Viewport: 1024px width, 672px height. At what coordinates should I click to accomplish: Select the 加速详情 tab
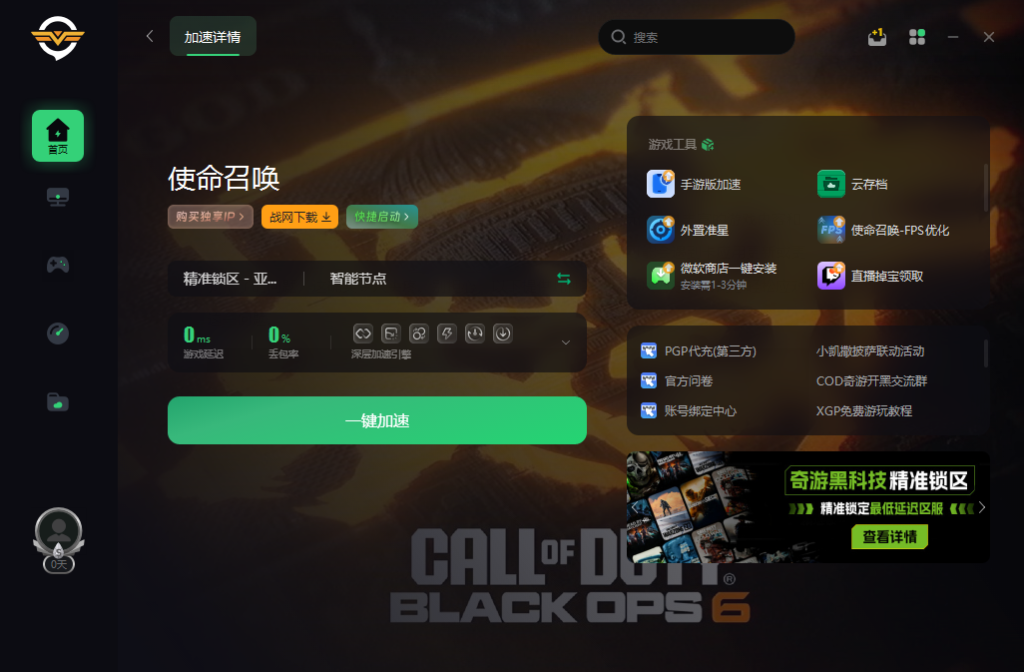pyautogui.click(x=213, y=37)
